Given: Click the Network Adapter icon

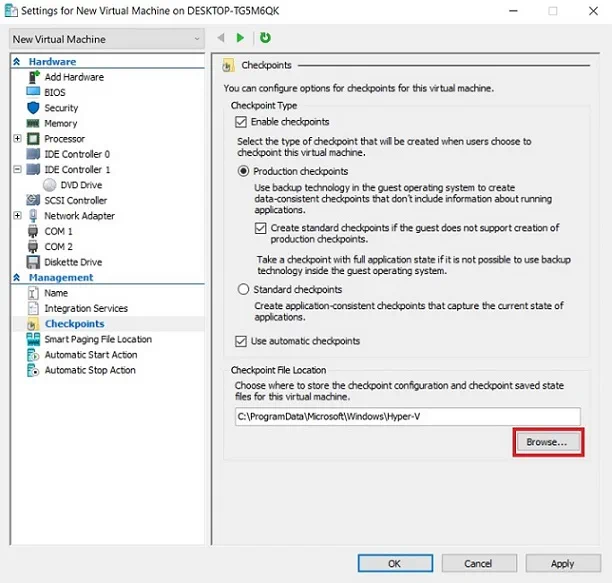Looking at the screenshot, I should click(x=33, y=216).
